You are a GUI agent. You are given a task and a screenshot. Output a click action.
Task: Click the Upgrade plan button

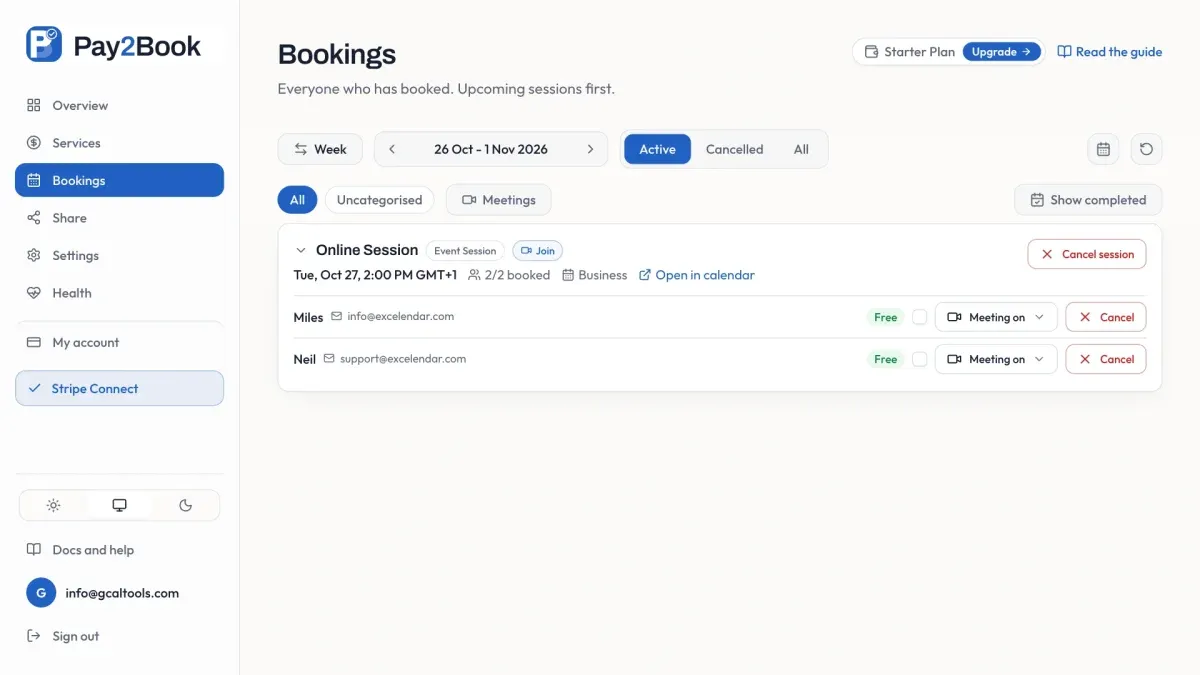pyautogui.click(x=1001, y=52)
